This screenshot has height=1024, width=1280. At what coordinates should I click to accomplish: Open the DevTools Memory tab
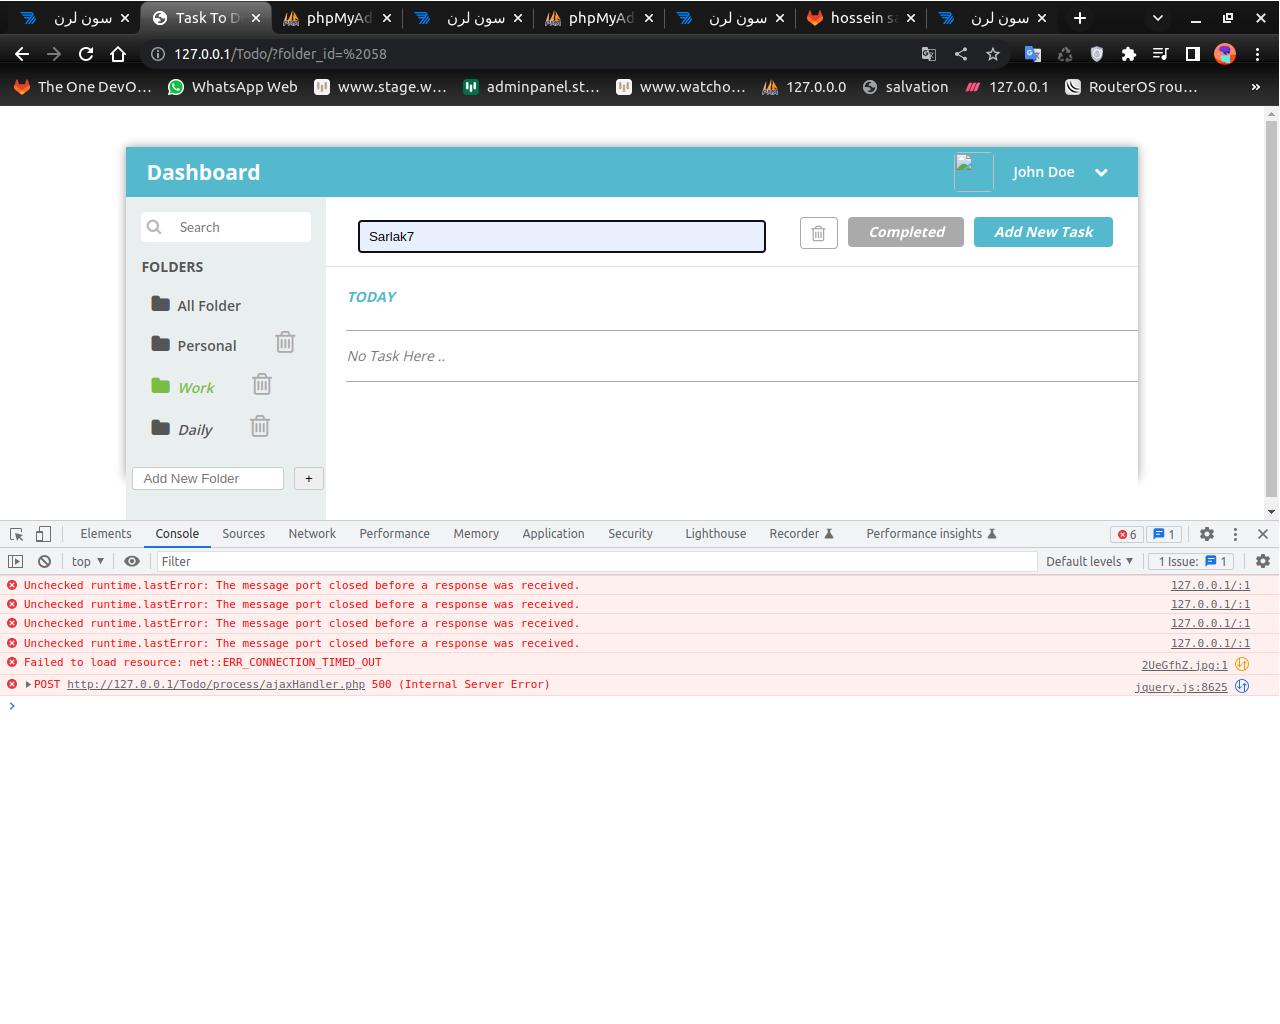pyautogui.click(x=476, y=534)
